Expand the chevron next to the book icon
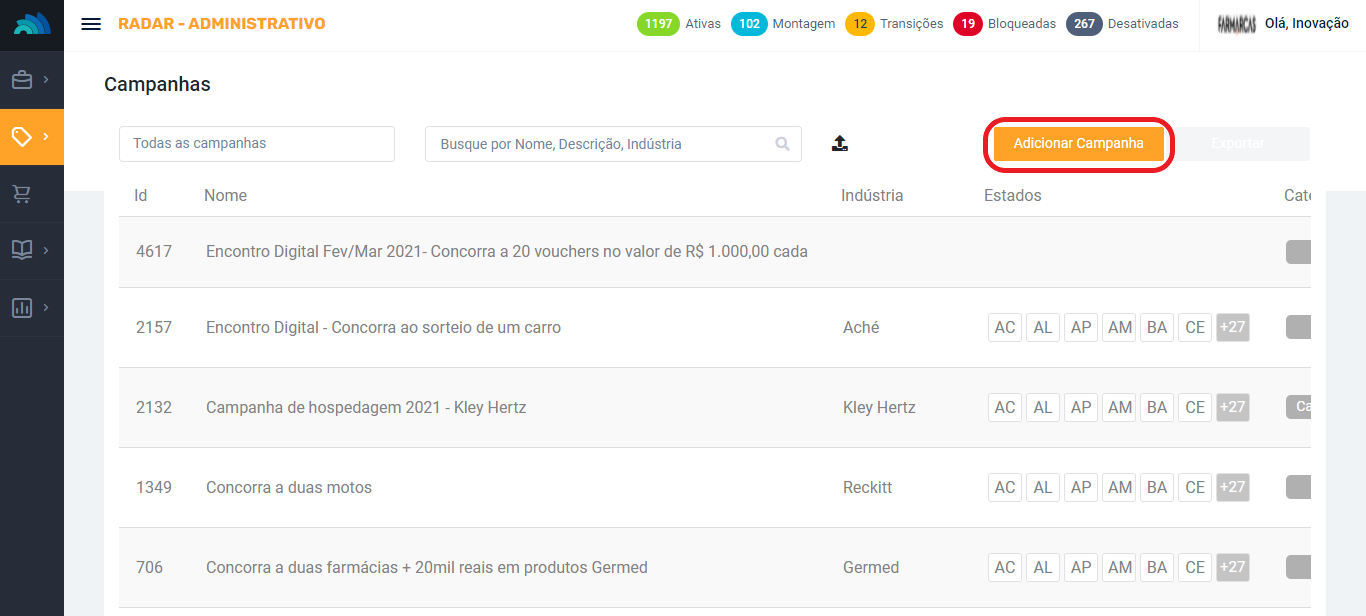The image size is (1366, 616). pos(46,250)
